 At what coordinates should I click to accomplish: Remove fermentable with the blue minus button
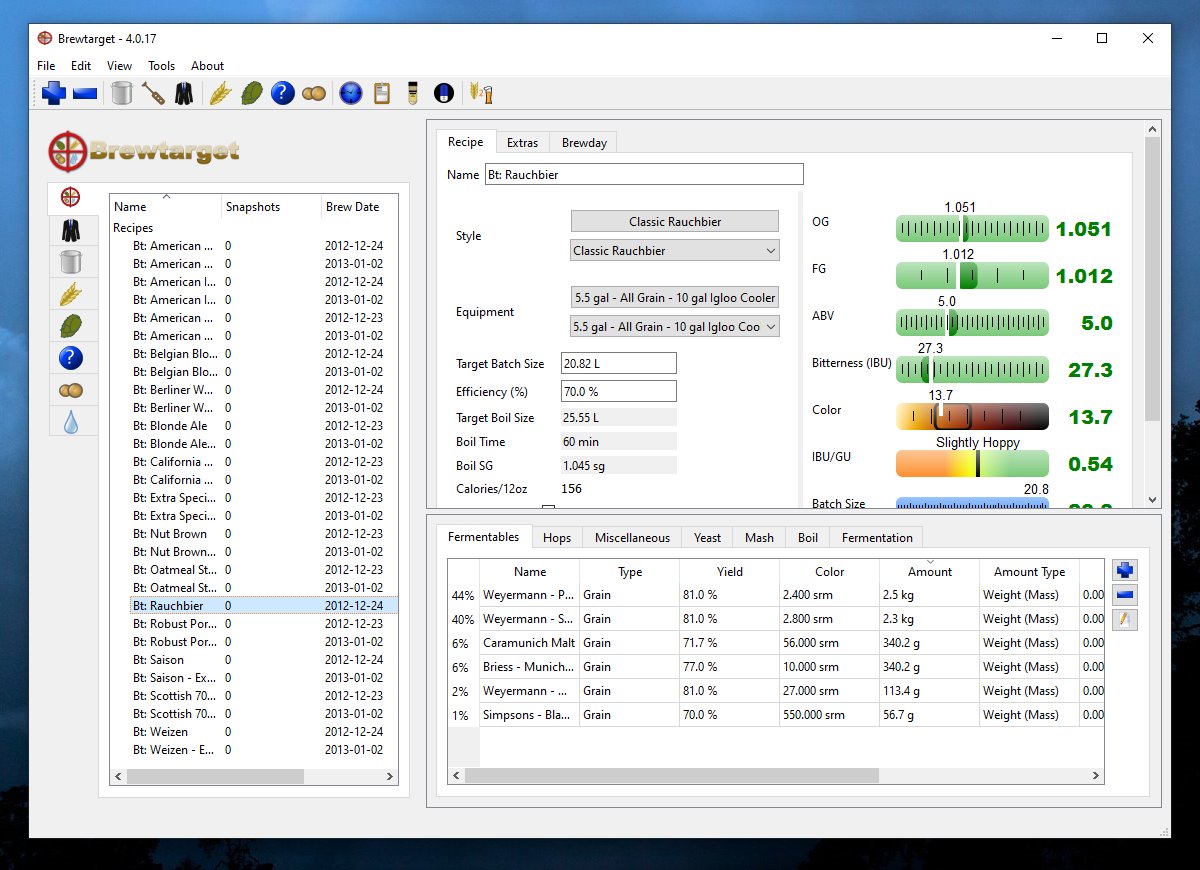(x=1125, y=595)
